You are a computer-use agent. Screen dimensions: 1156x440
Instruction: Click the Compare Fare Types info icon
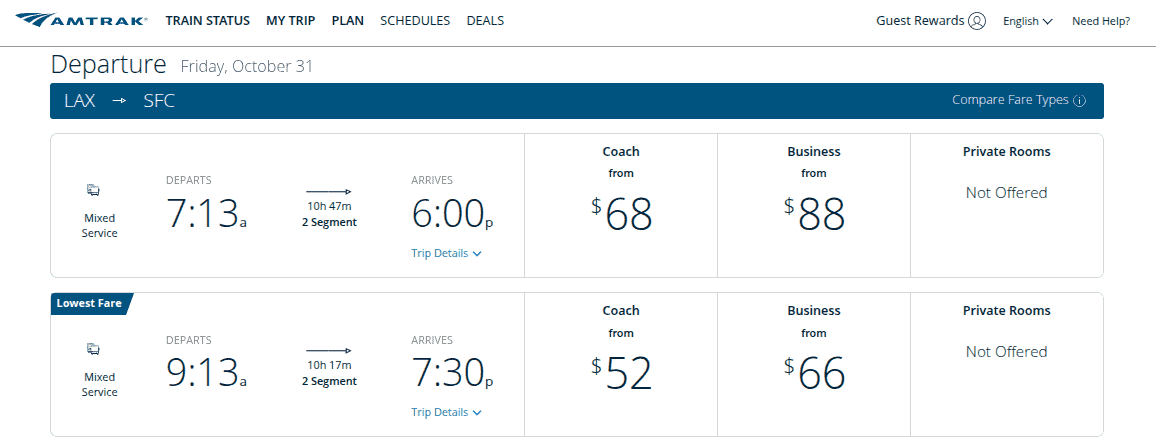[1079, 101]
